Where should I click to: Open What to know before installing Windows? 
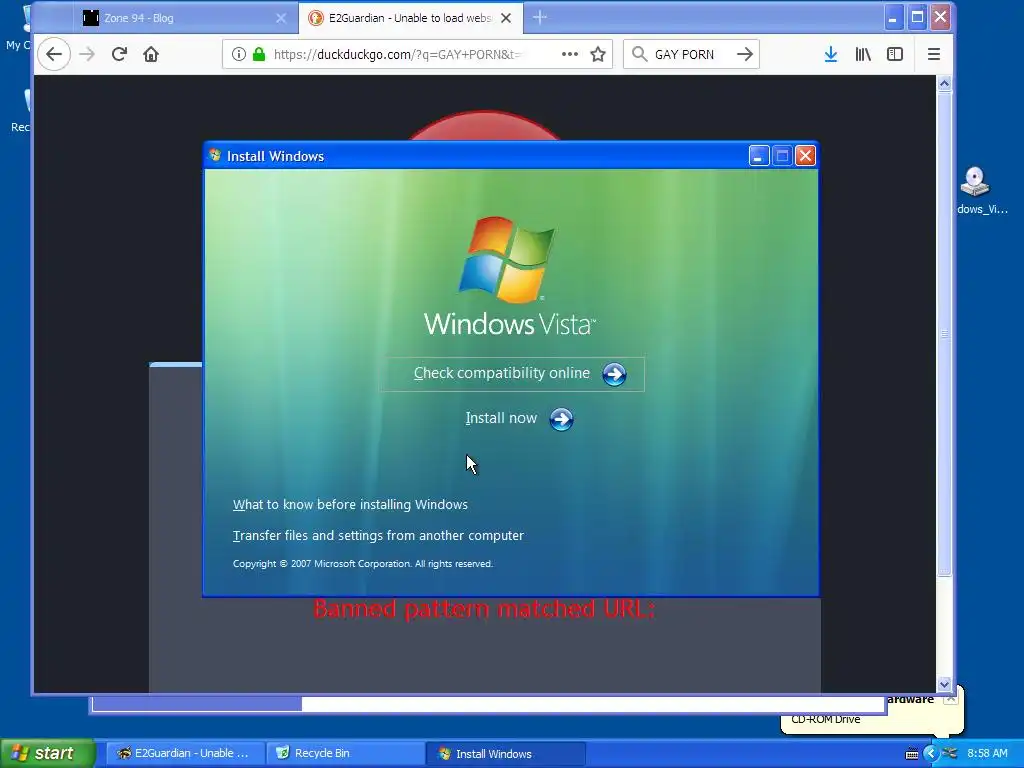point(350,505)
